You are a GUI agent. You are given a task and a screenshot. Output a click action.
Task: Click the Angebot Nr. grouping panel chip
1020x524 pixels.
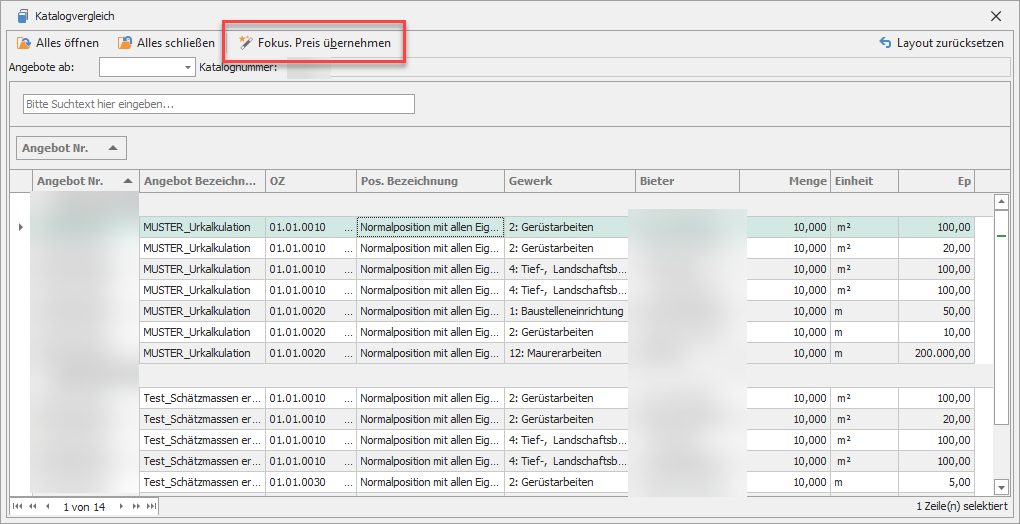point(72,148)
